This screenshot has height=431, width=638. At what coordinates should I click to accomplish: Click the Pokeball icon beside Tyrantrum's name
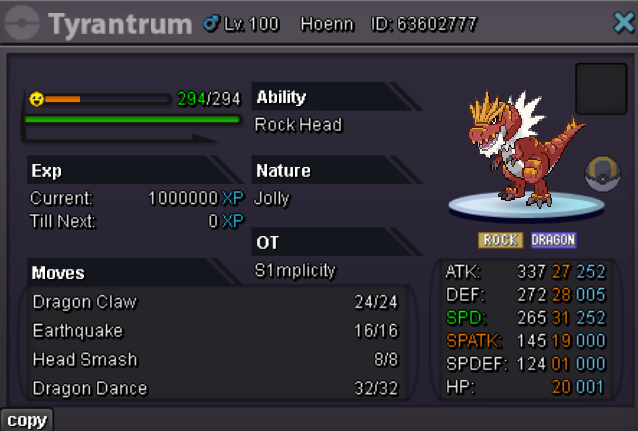(x=22, y=23)
